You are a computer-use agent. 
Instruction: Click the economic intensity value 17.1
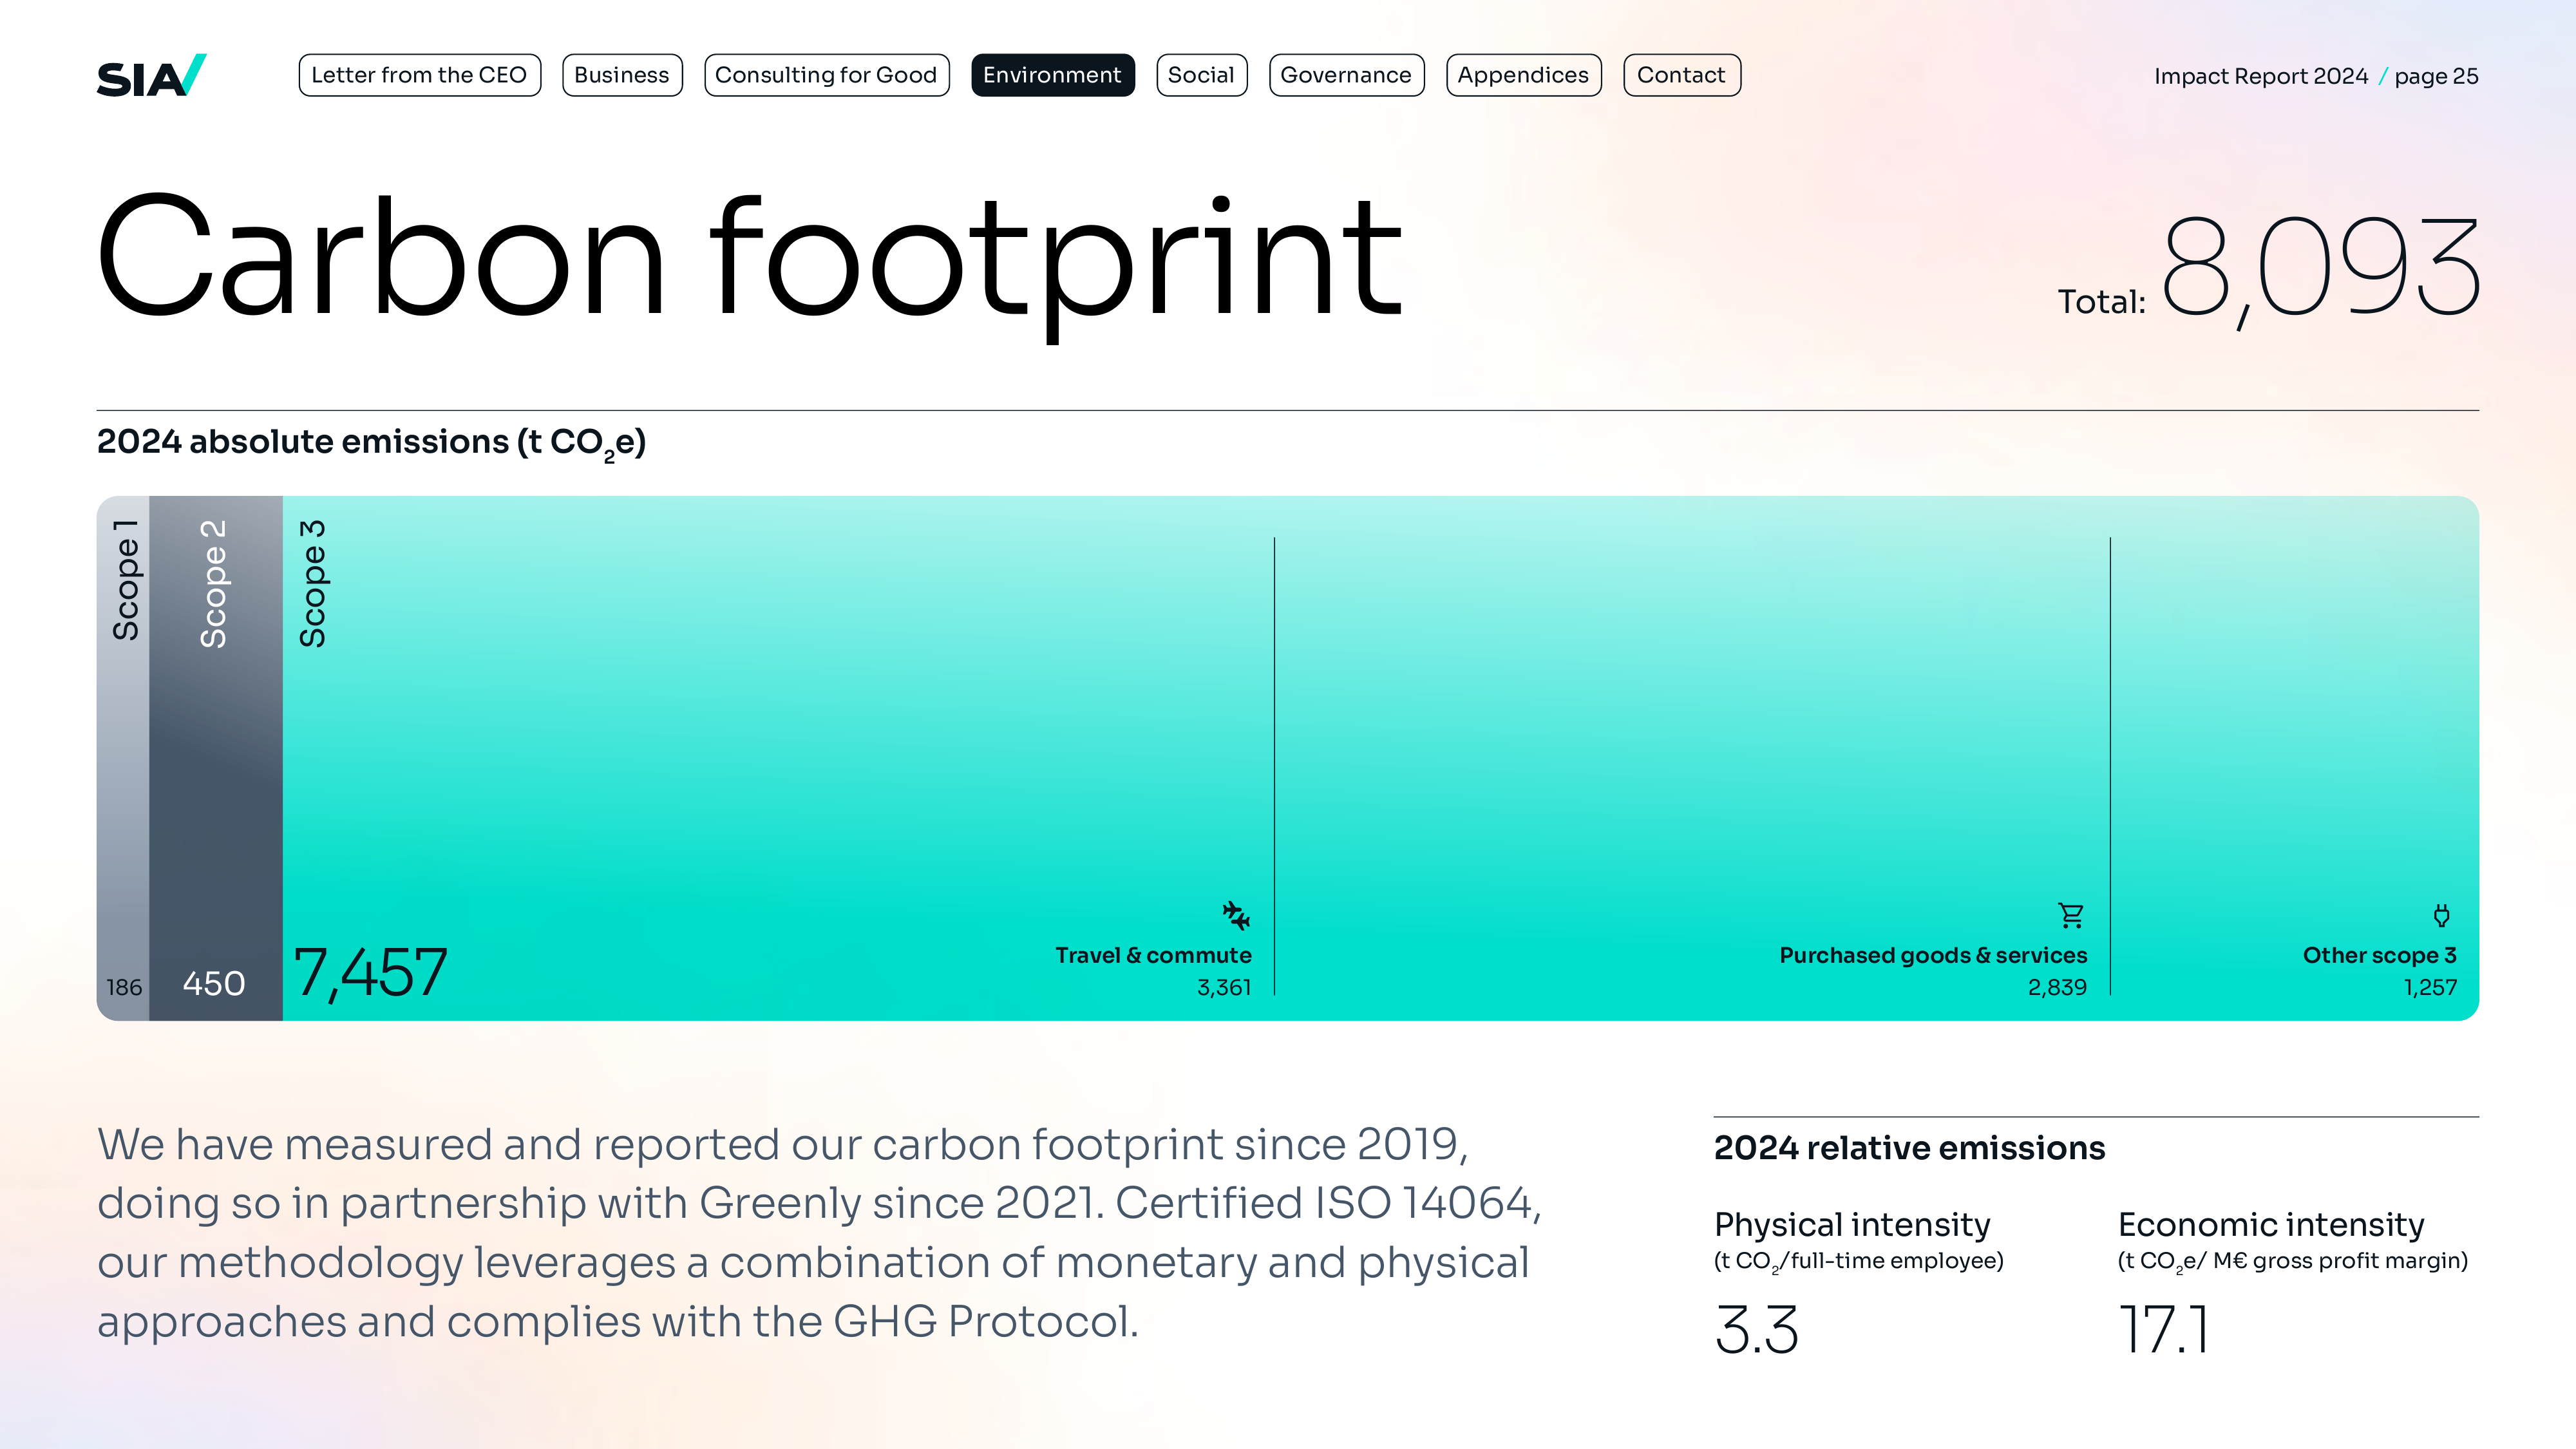pos(2163,1330)
